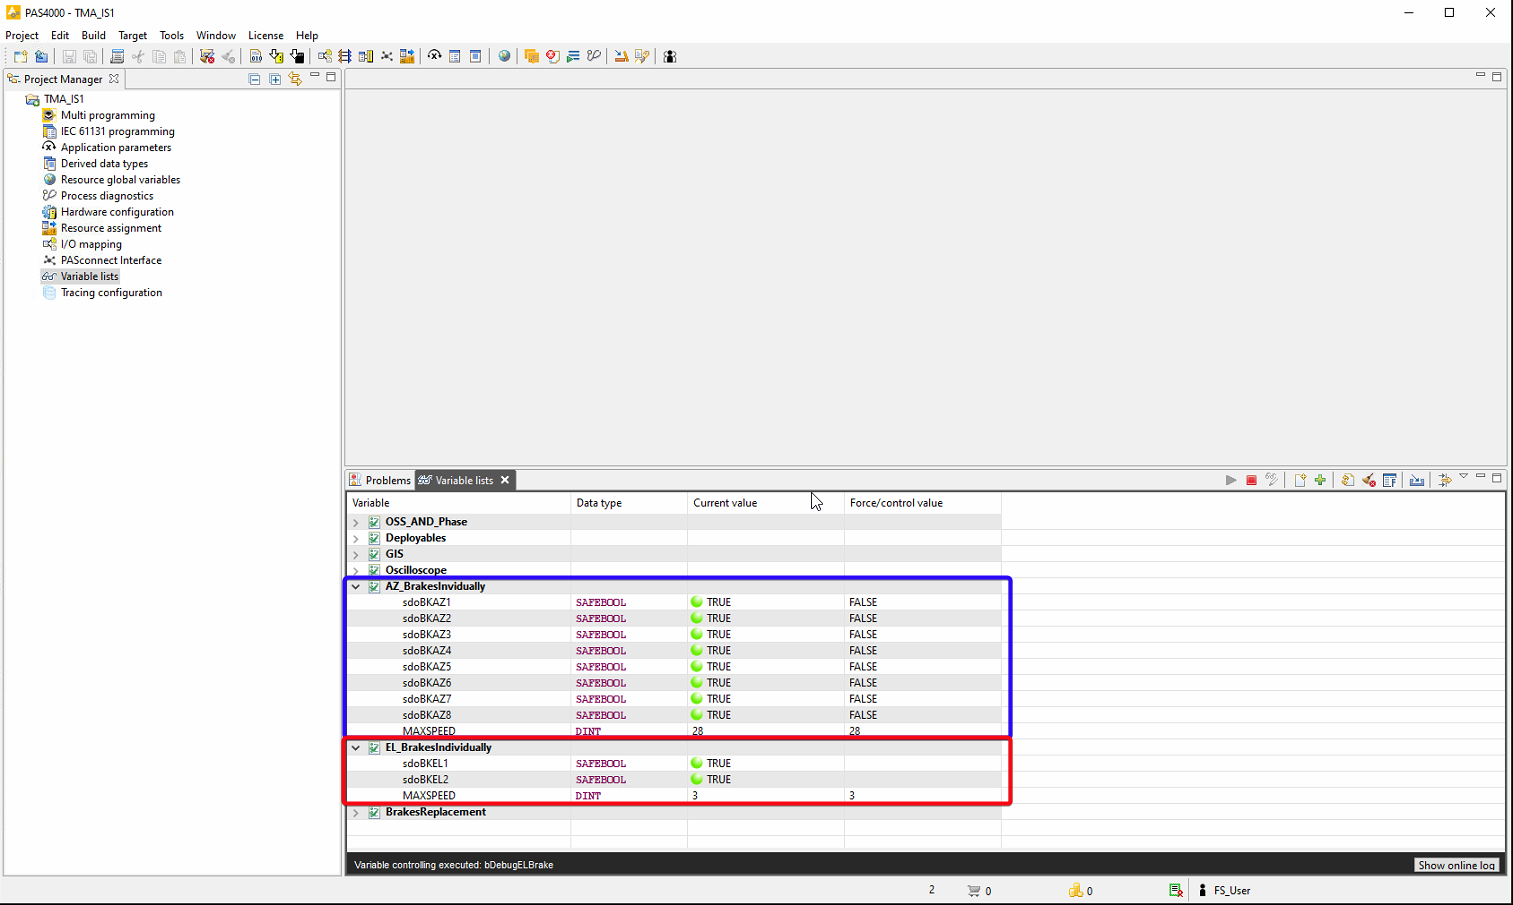Switch to the Problems tab

380,480
